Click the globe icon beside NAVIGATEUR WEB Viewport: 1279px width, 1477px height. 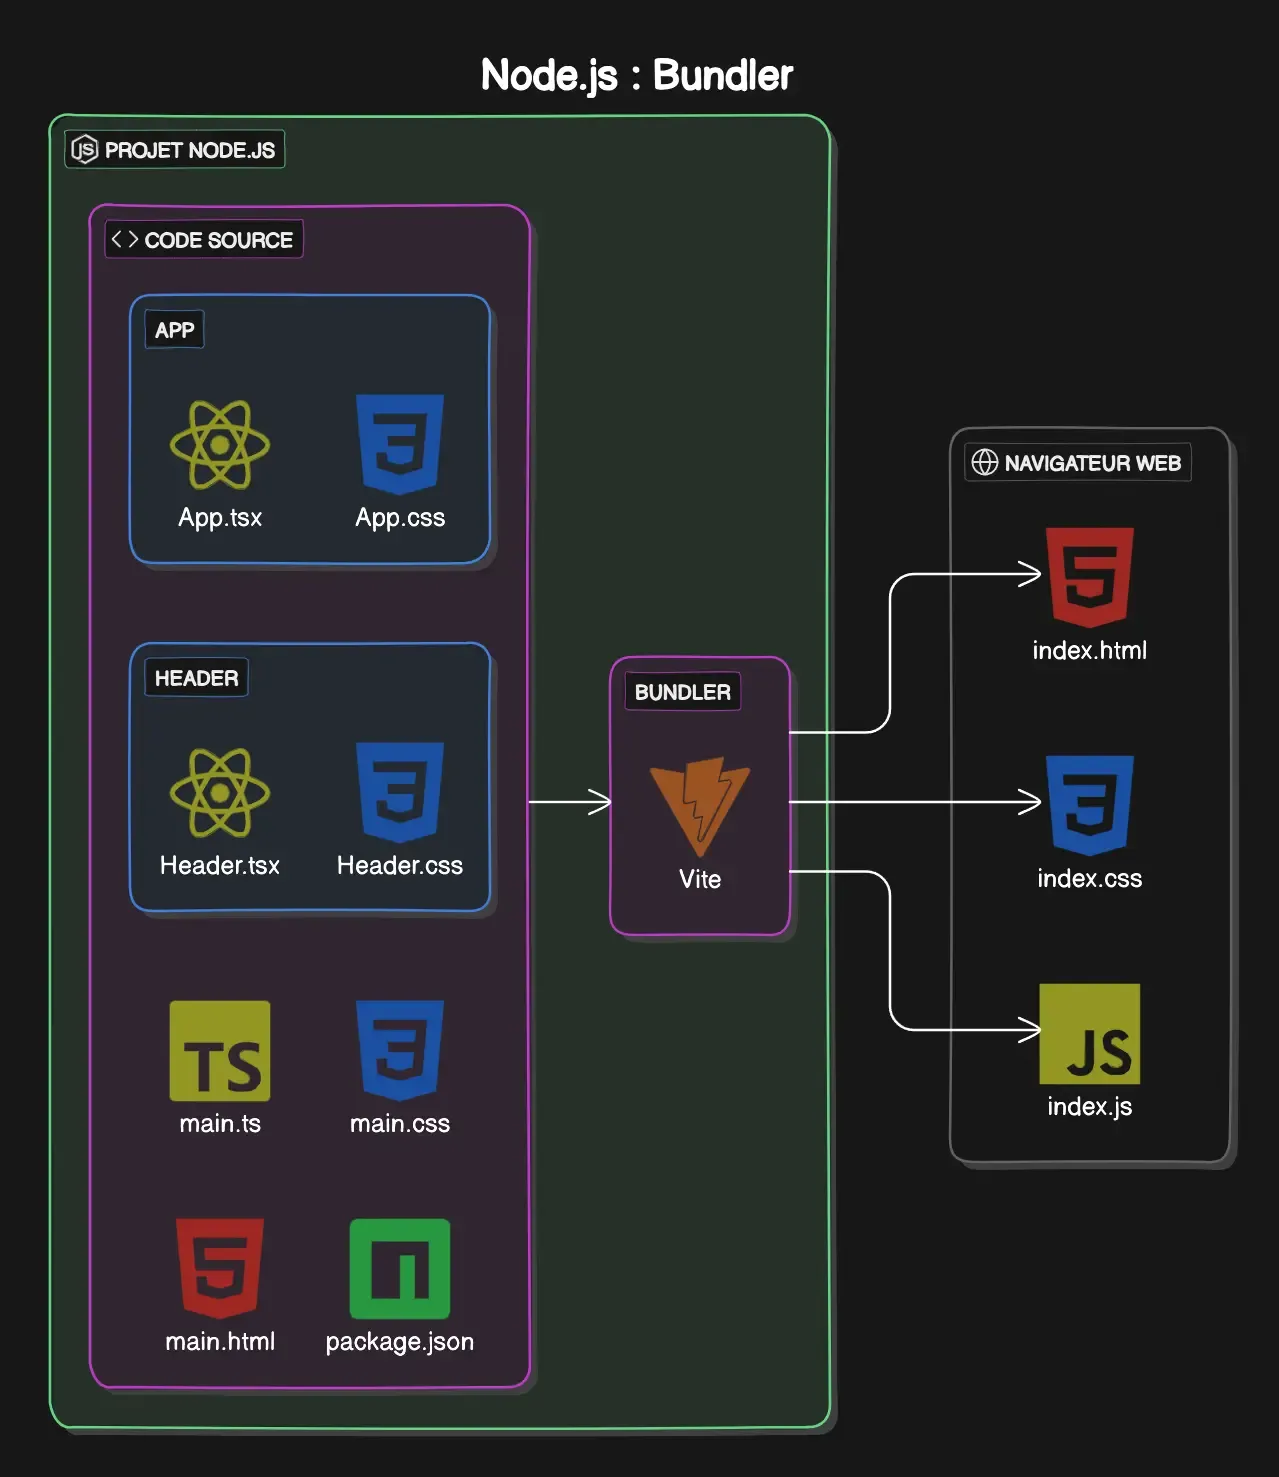point(985,462)
